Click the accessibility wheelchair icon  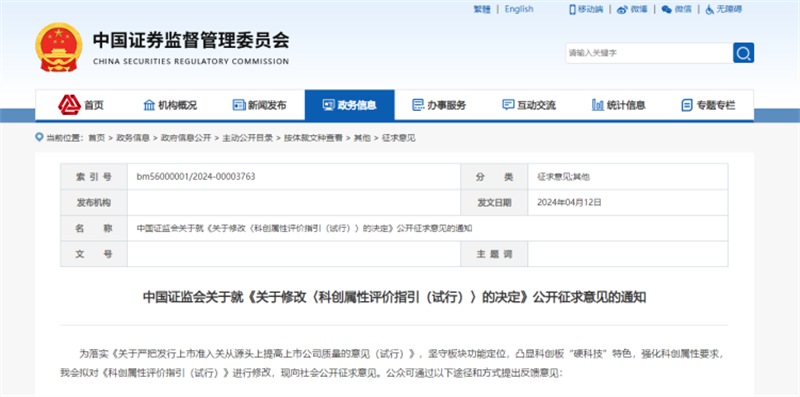click(710, 10)
